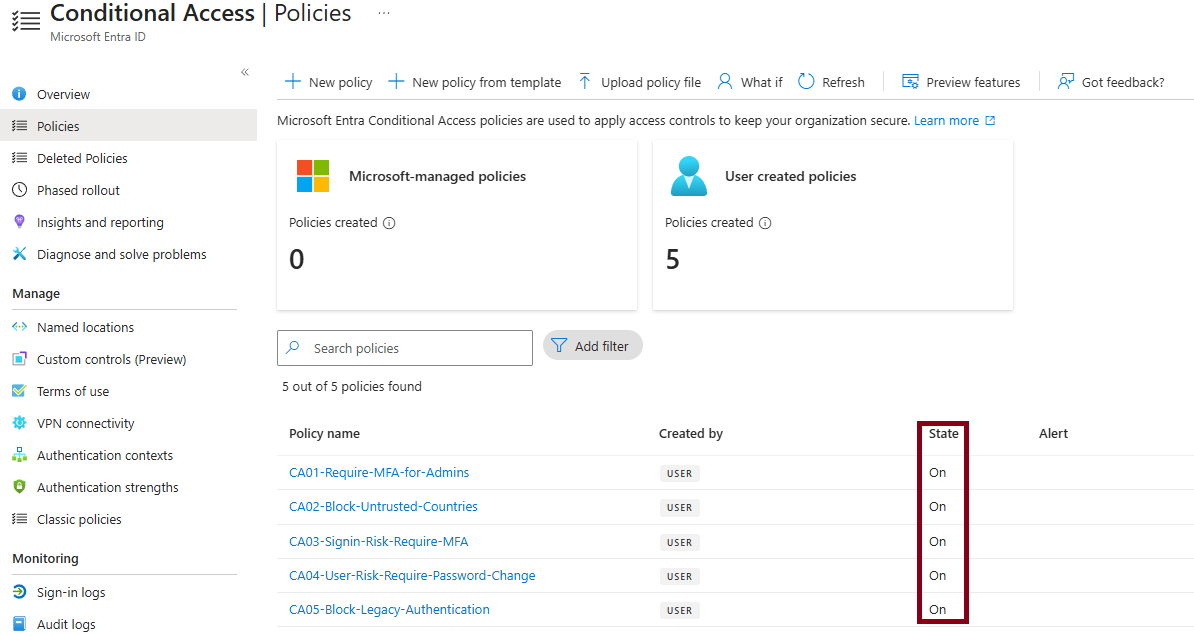Click Upload policy file
This screenshot has width=1194, height=634.
639,82
